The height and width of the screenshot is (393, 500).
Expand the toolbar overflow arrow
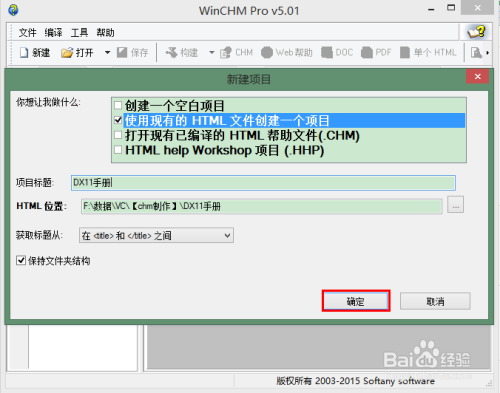point(488,53)
